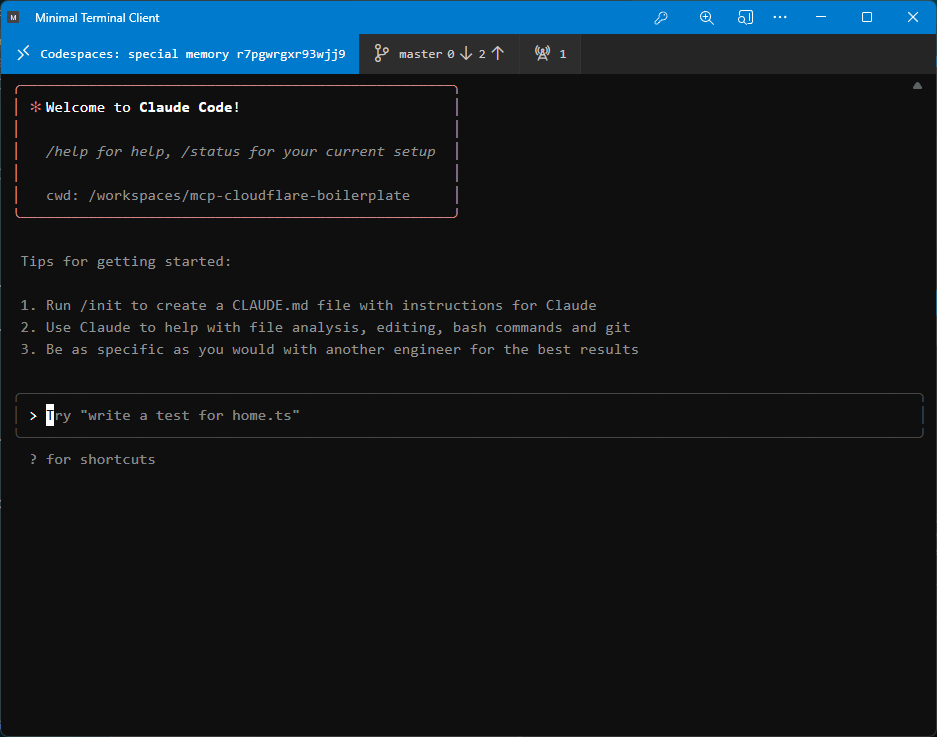Screen dimensions: 937x737
Task: Open the master git branch status item
Action: click(439, 54)
